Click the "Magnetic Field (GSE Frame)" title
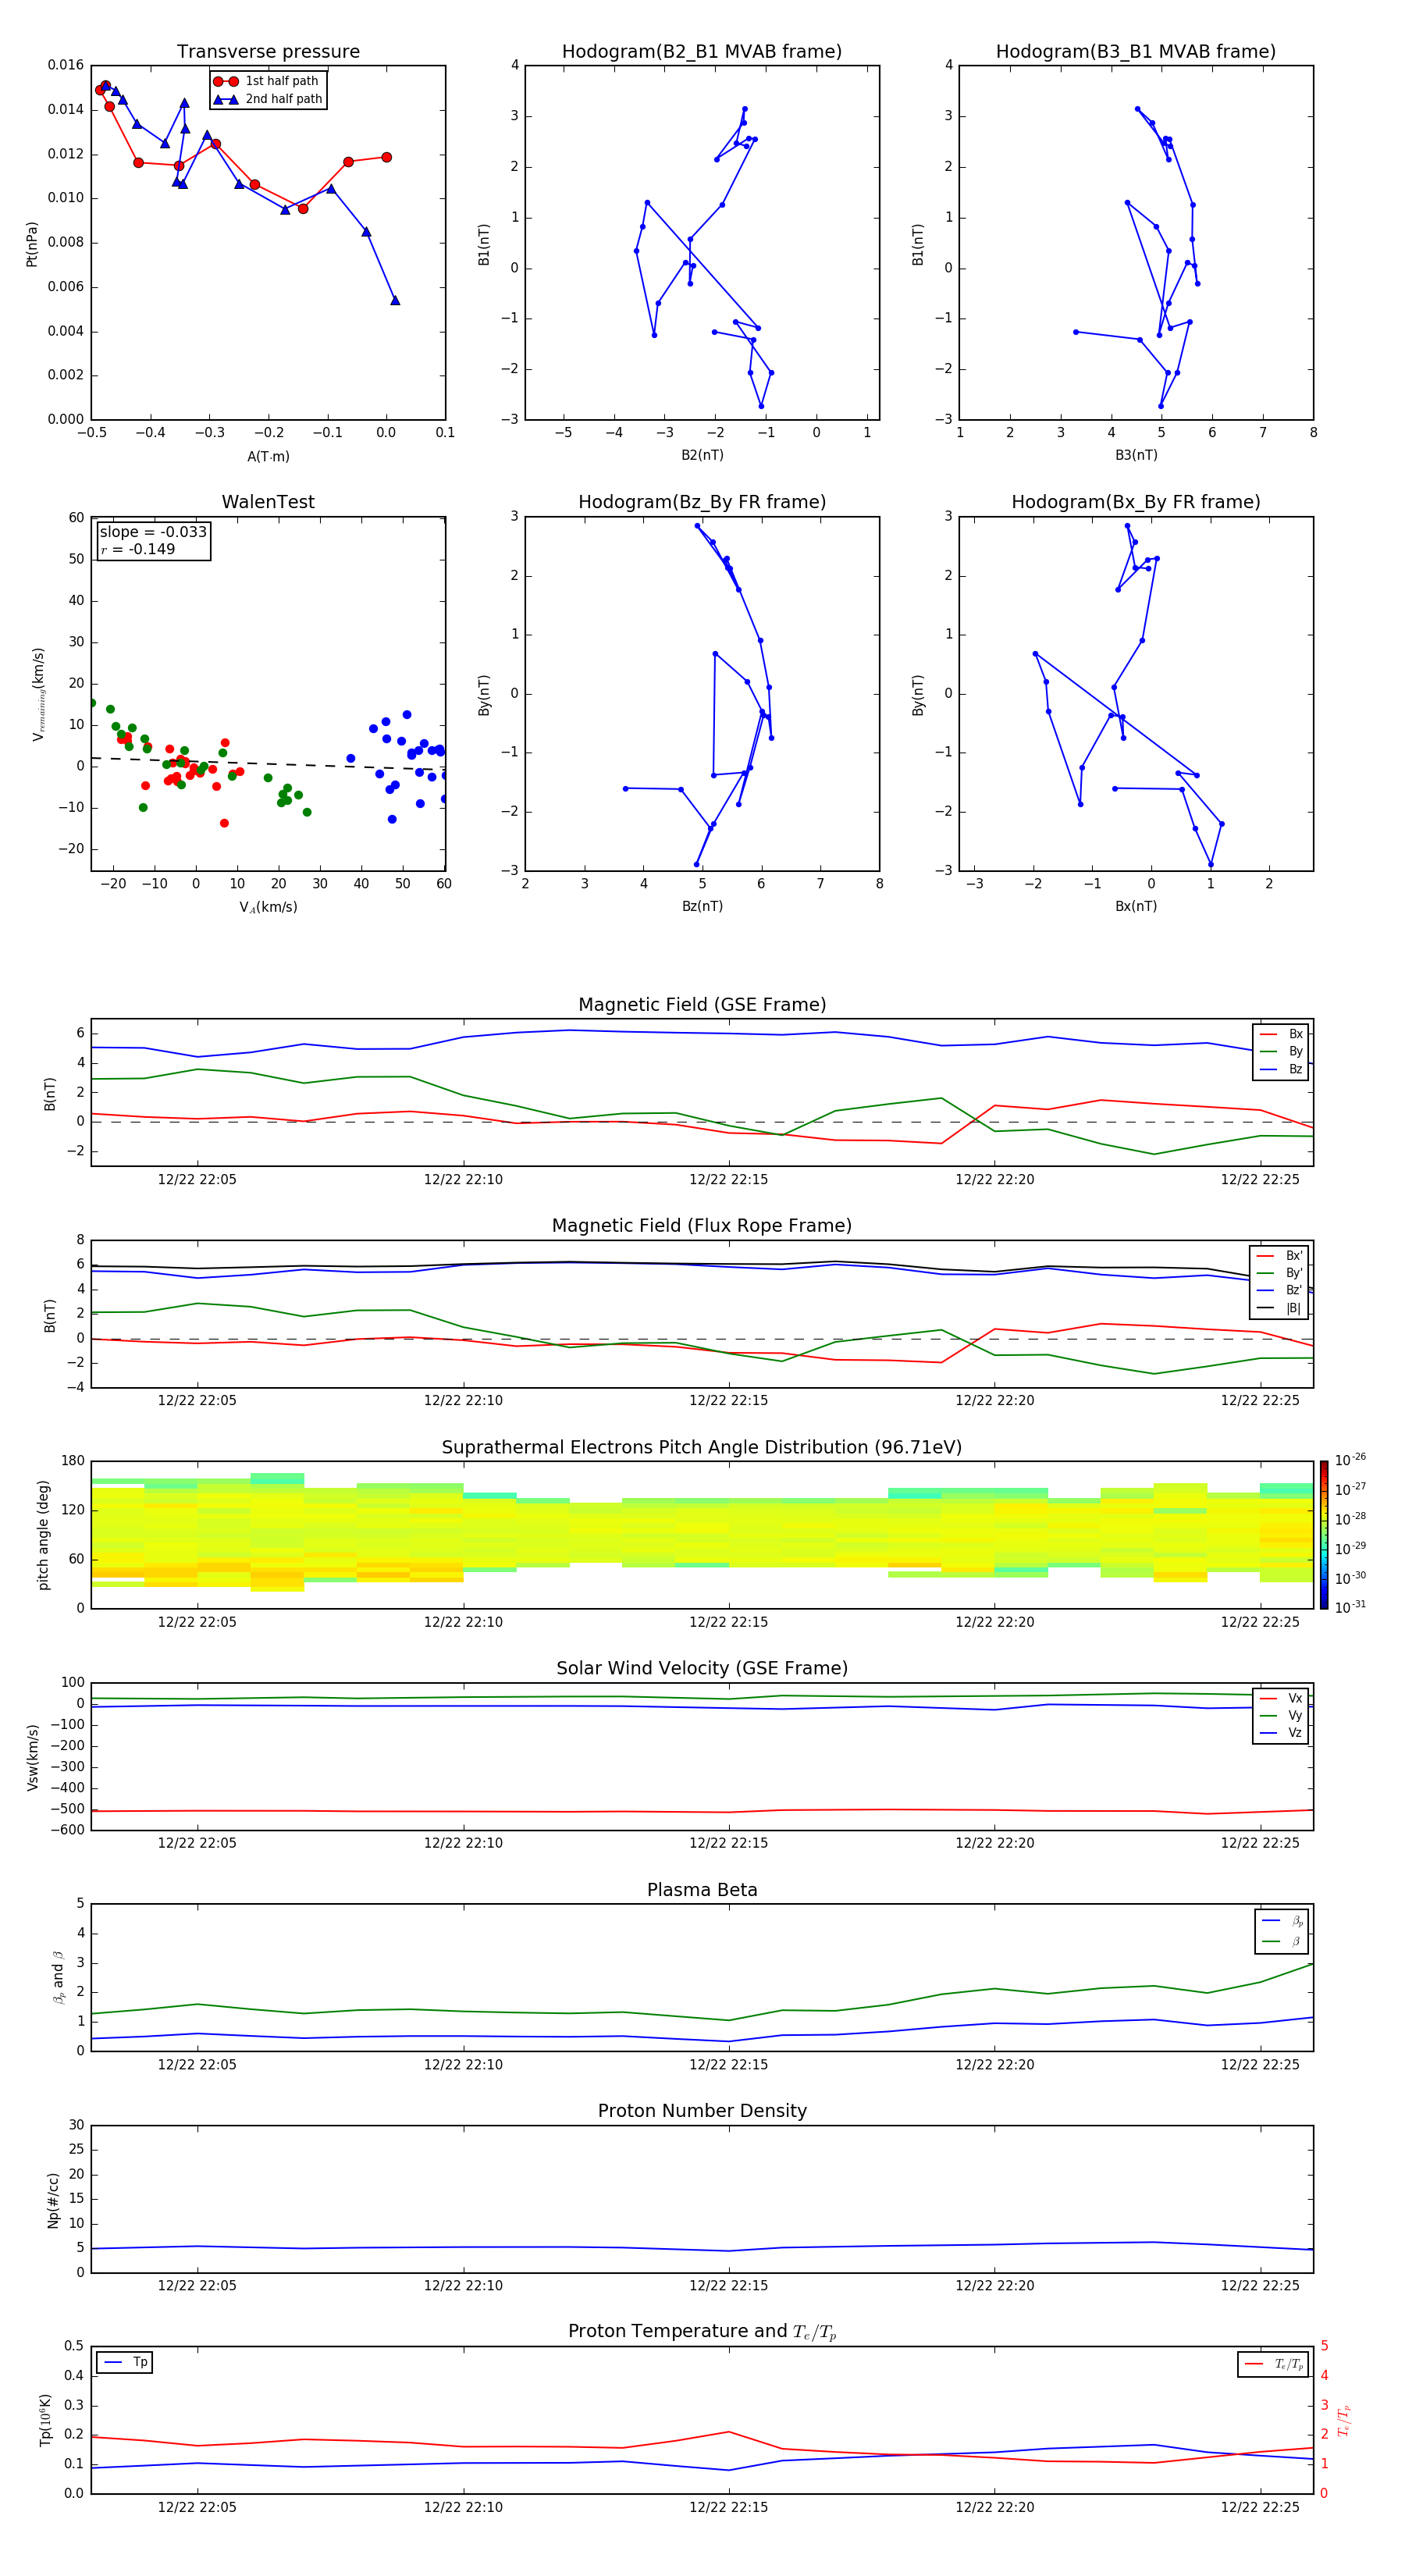 (x=702, y=1005)
